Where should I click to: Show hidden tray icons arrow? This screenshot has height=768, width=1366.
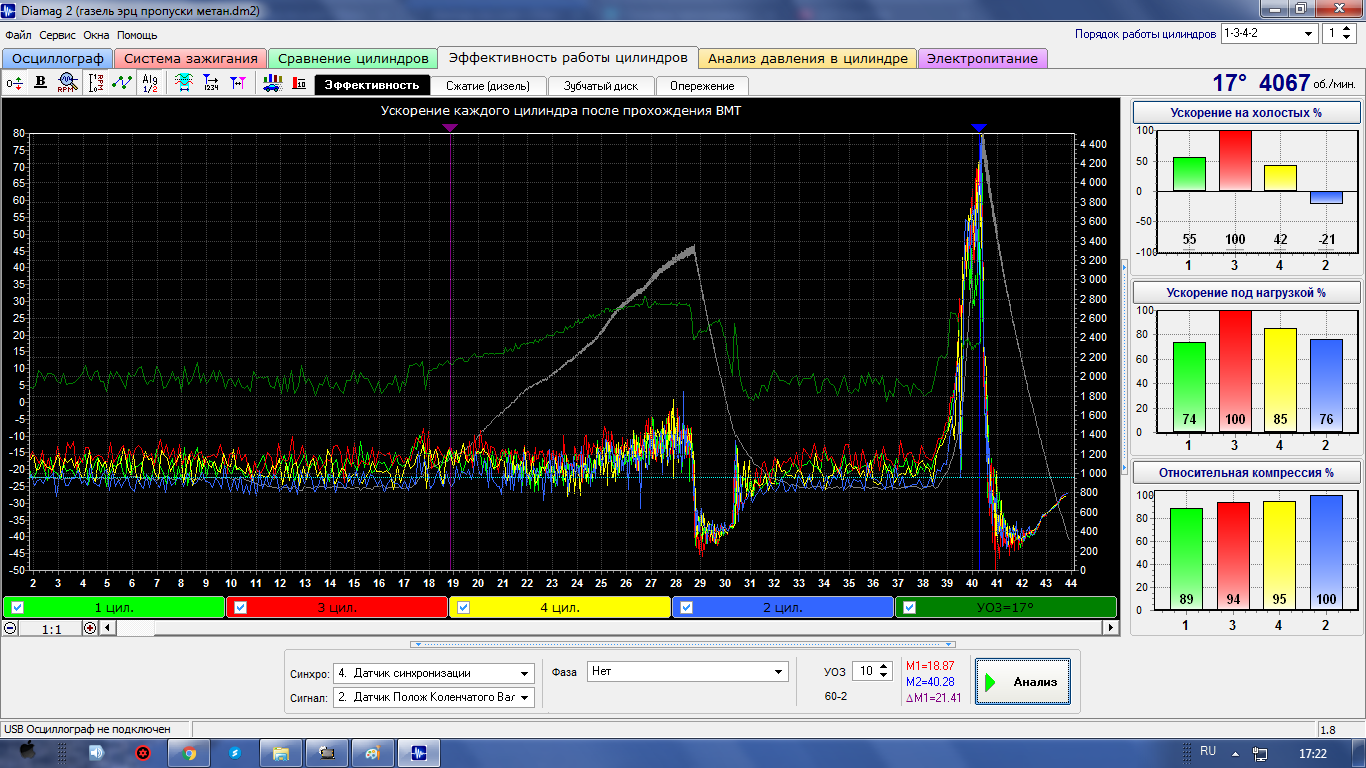(x=1236, y=752)
